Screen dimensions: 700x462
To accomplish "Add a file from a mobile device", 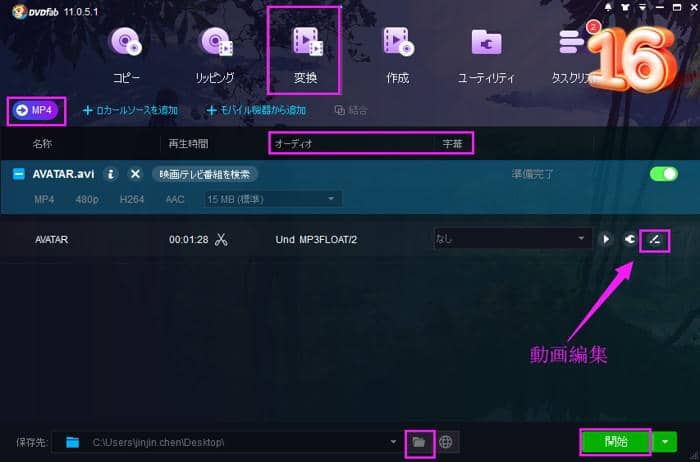I will click(x=257, y=110).
